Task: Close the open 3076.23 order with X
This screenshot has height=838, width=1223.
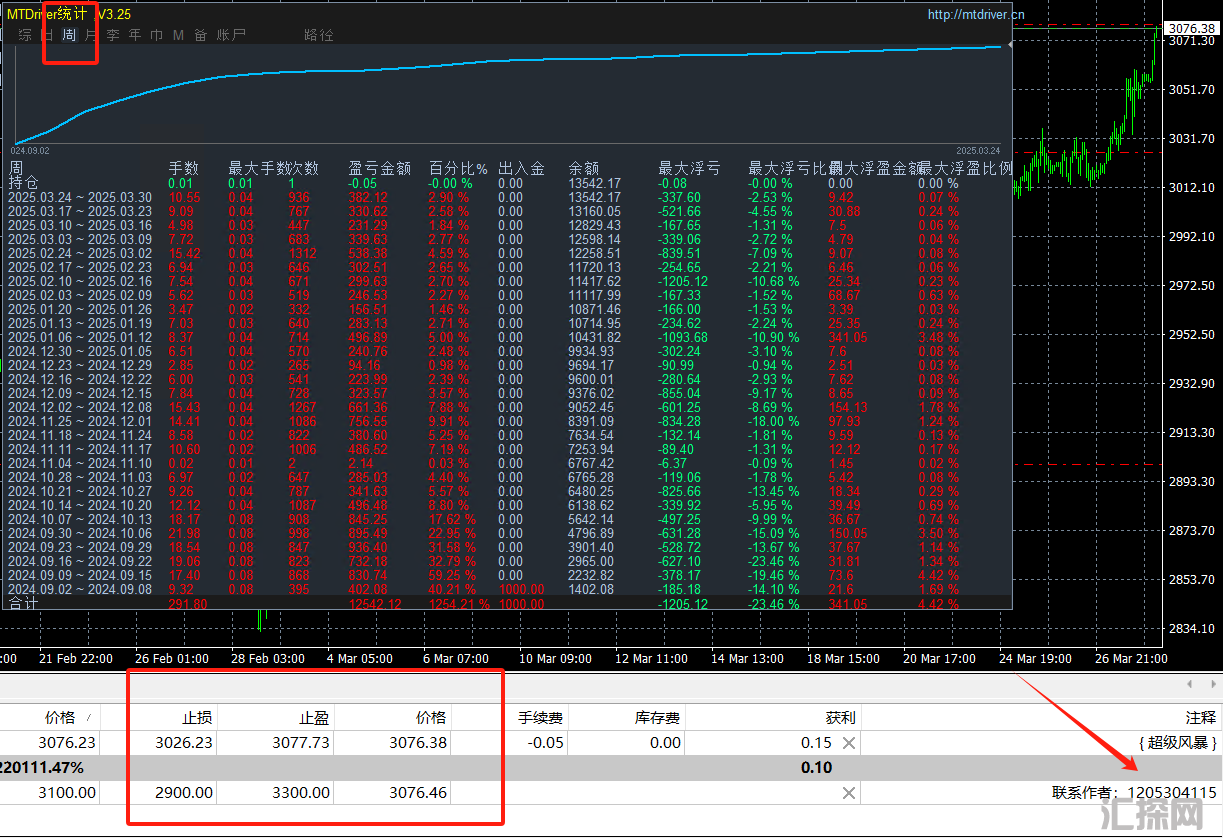Action: [x=848, y=743]
